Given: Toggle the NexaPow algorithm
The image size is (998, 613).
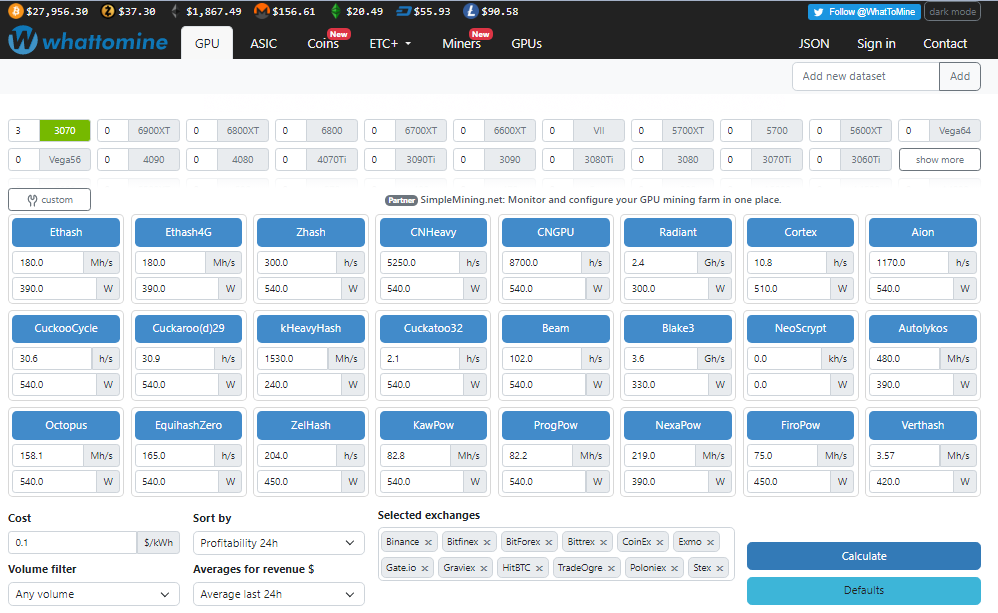Looking at the screenshot, I should tap(678, 425).
